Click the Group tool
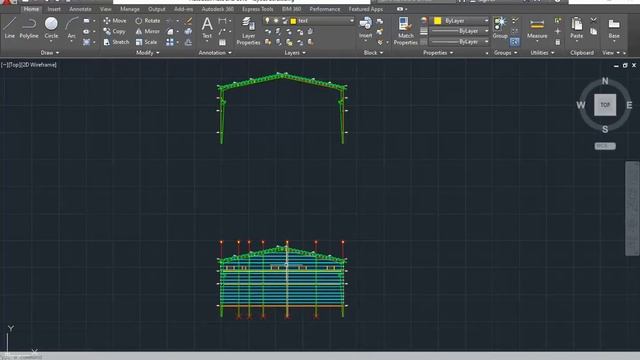Screen dimensions: 640x360 pyautogui.click(x=500, y=28)
